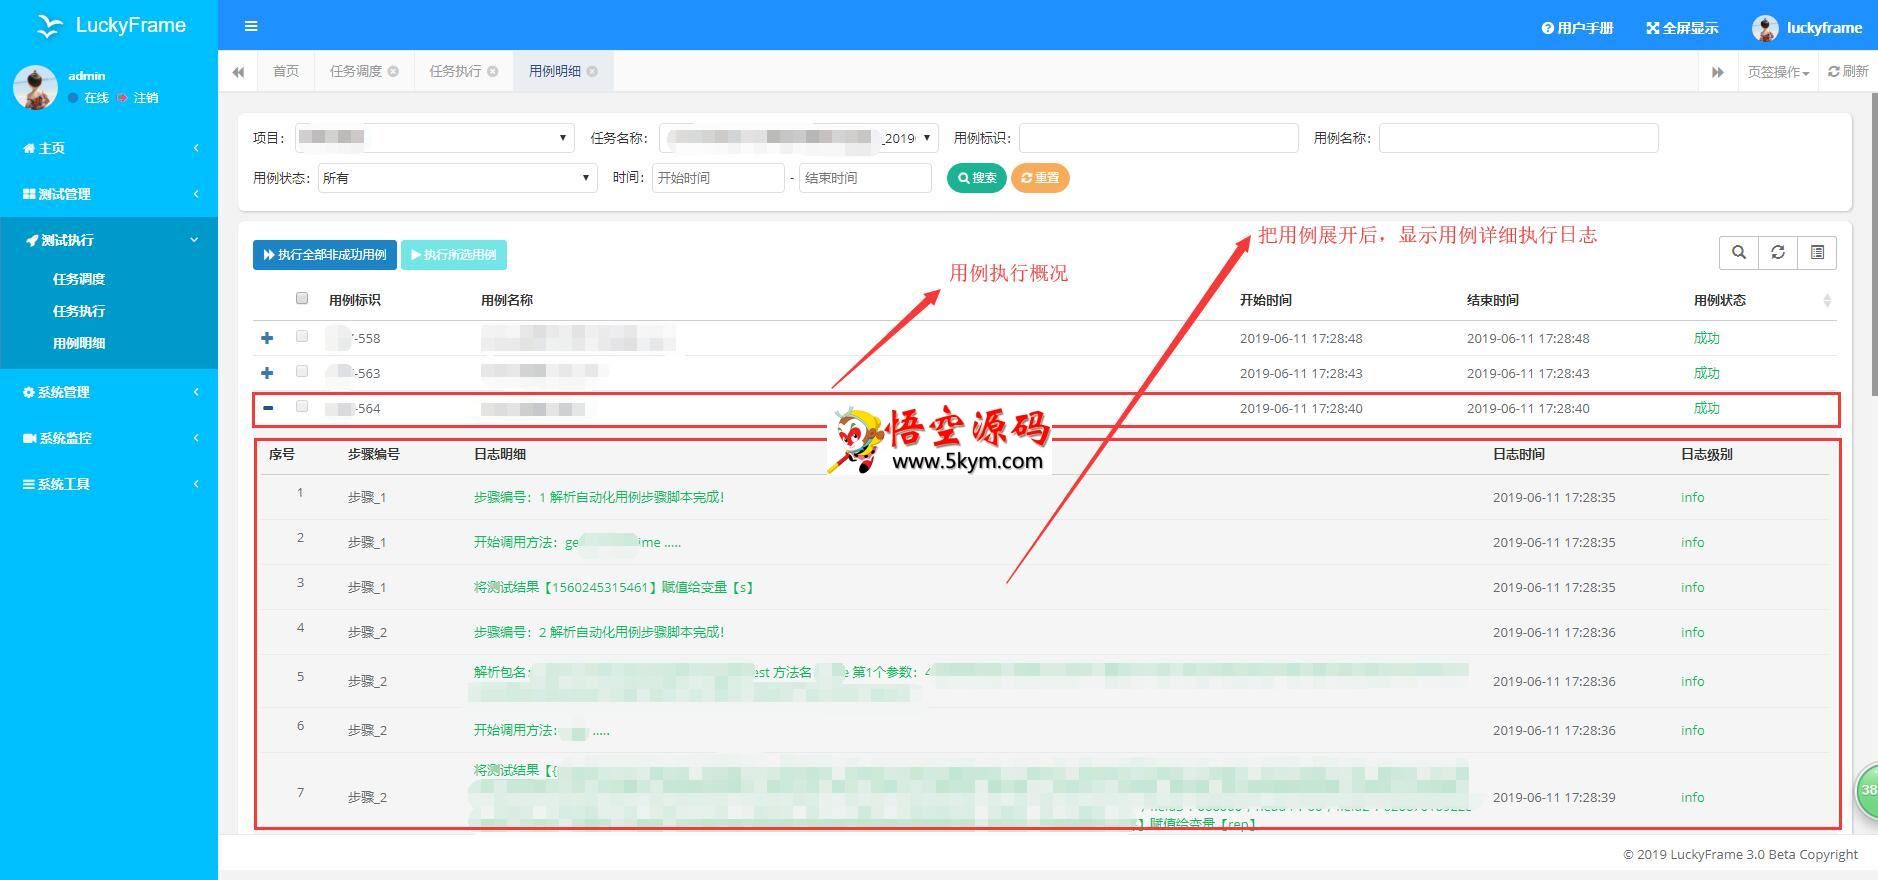Focus the 用例名称 input field
The width and height of the screenshot is (1878, 880).
point(1518,138)
